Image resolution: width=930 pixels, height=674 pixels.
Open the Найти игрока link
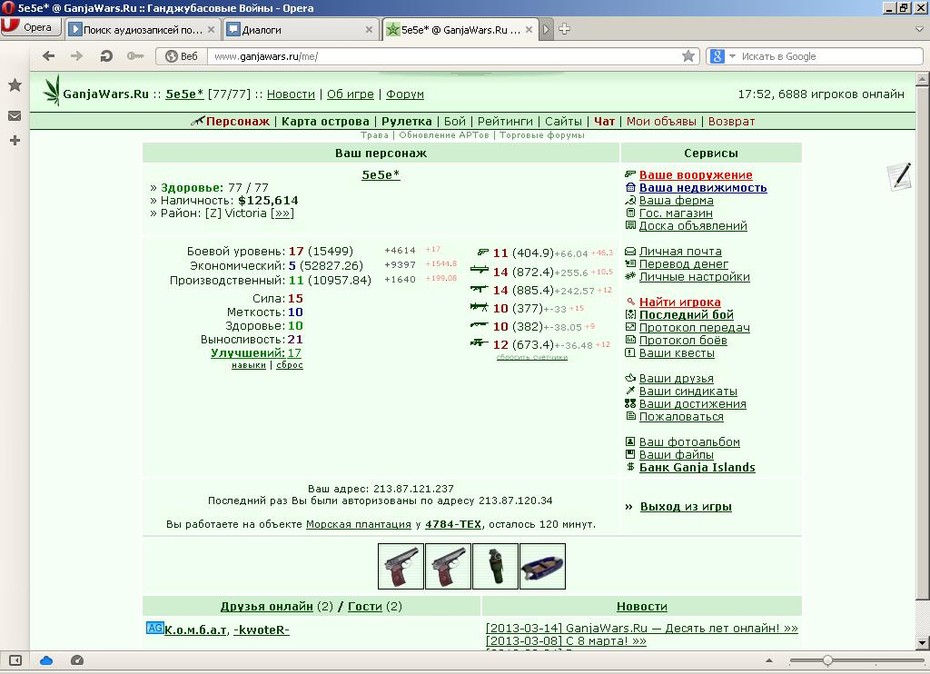coord(680,303)
